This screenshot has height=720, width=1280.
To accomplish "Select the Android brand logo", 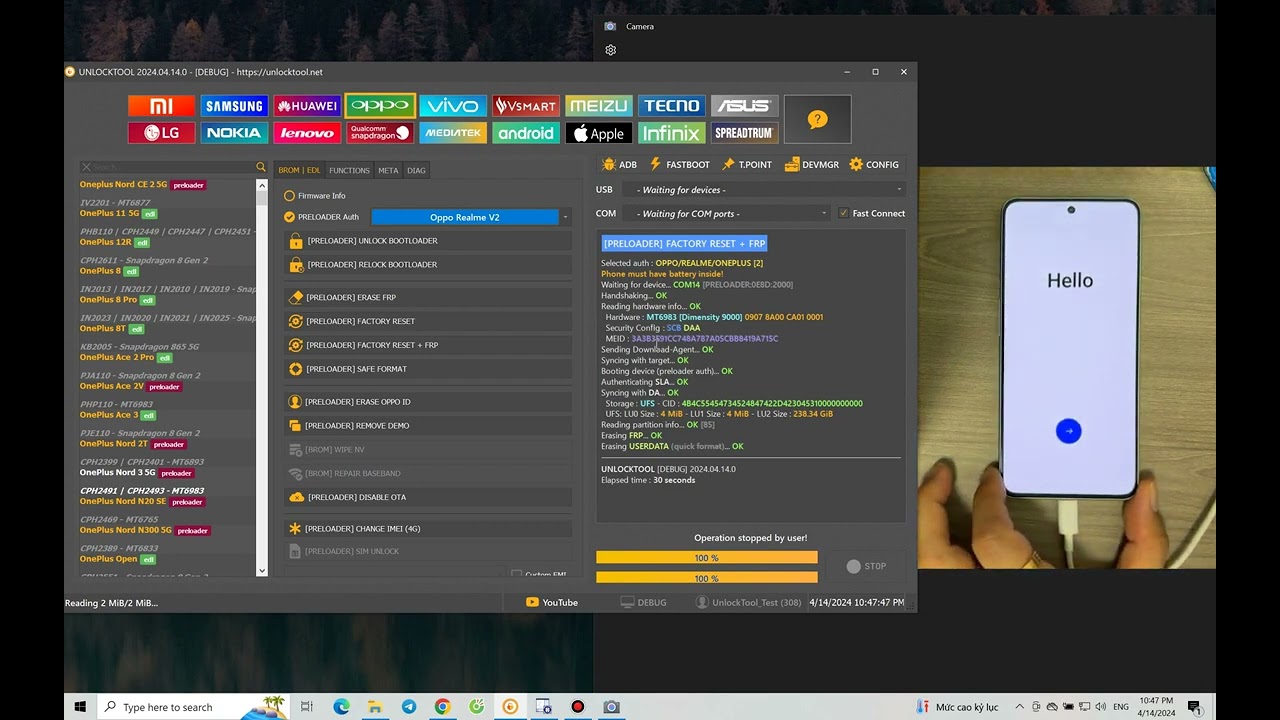I will click(x=526, y=133).
